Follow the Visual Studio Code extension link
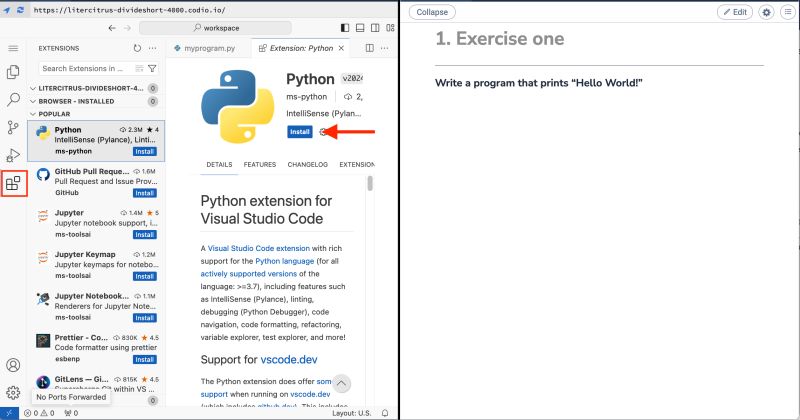Viewport: 800px width, 420px height. pyautogui.click(x=259, y=248)
